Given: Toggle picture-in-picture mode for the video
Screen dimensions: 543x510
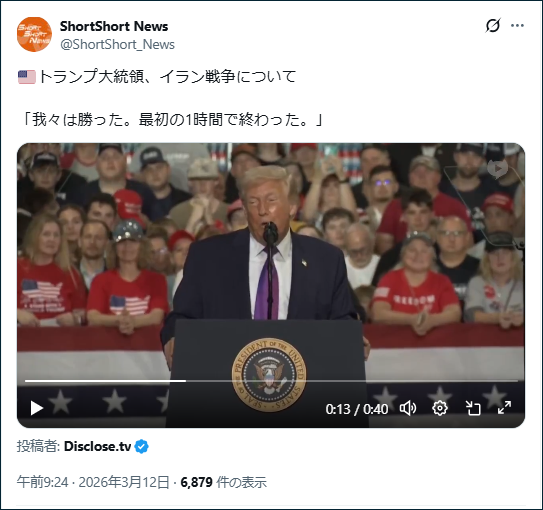Looking at the screenshot, I should click(473, 408).
